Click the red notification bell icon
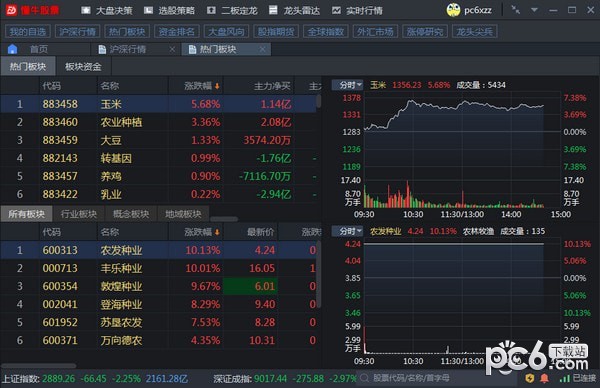 tap(544, 378)
